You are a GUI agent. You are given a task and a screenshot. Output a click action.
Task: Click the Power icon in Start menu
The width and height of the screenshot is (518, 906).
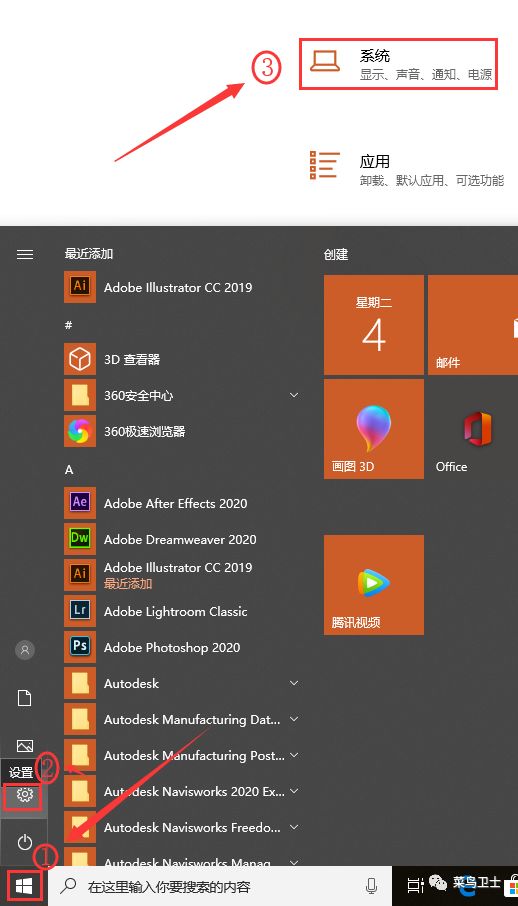tap(24, 842)
